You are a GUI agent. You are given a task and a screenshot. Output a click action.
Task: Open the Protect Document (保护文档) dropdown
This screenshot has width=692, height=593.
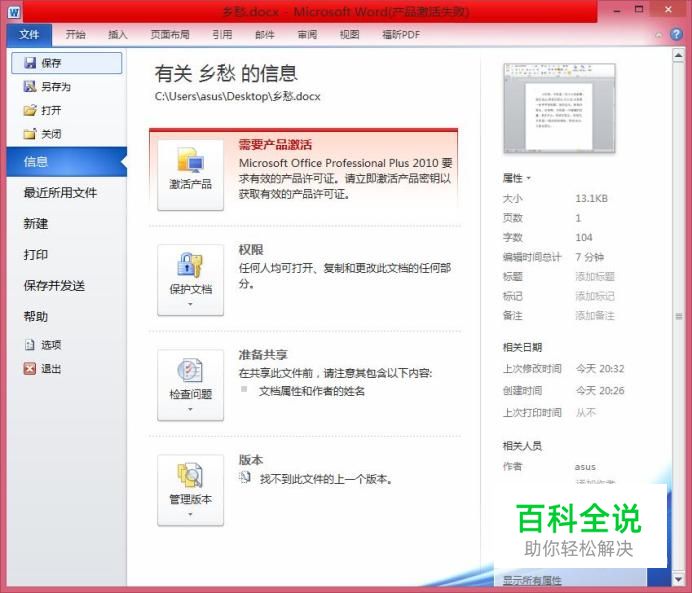pos(191,280)
